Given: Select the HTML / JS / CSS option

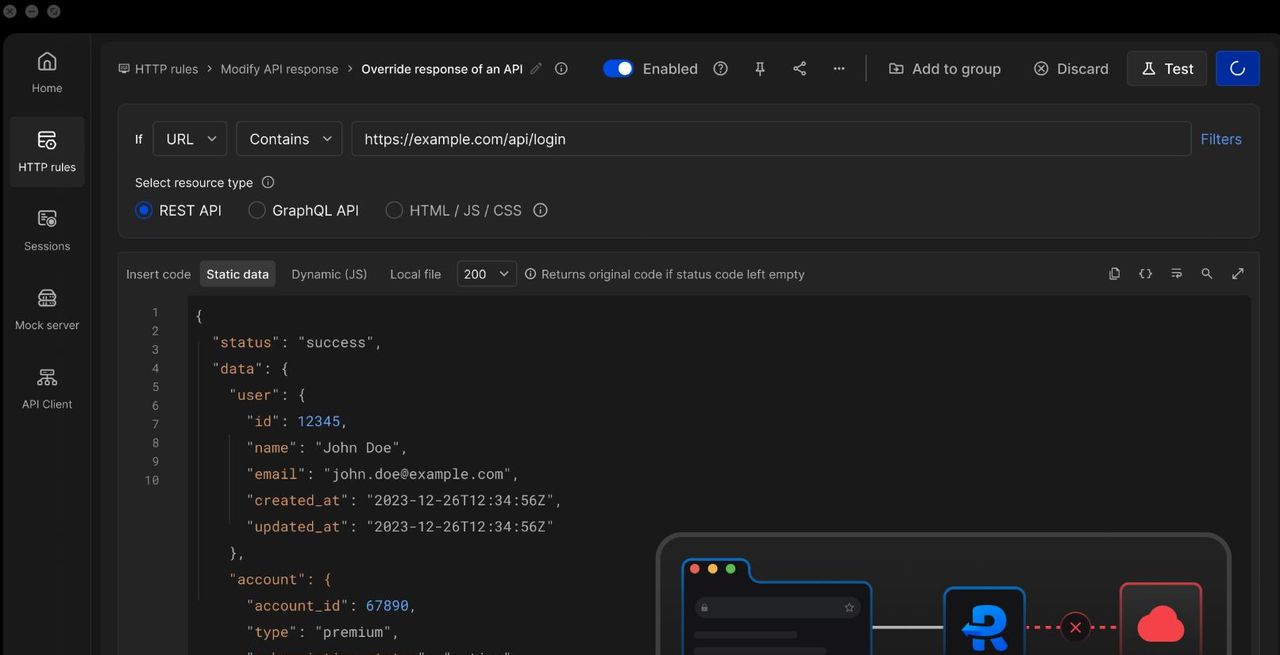Looking at the screenshot, I should [394, 210].
